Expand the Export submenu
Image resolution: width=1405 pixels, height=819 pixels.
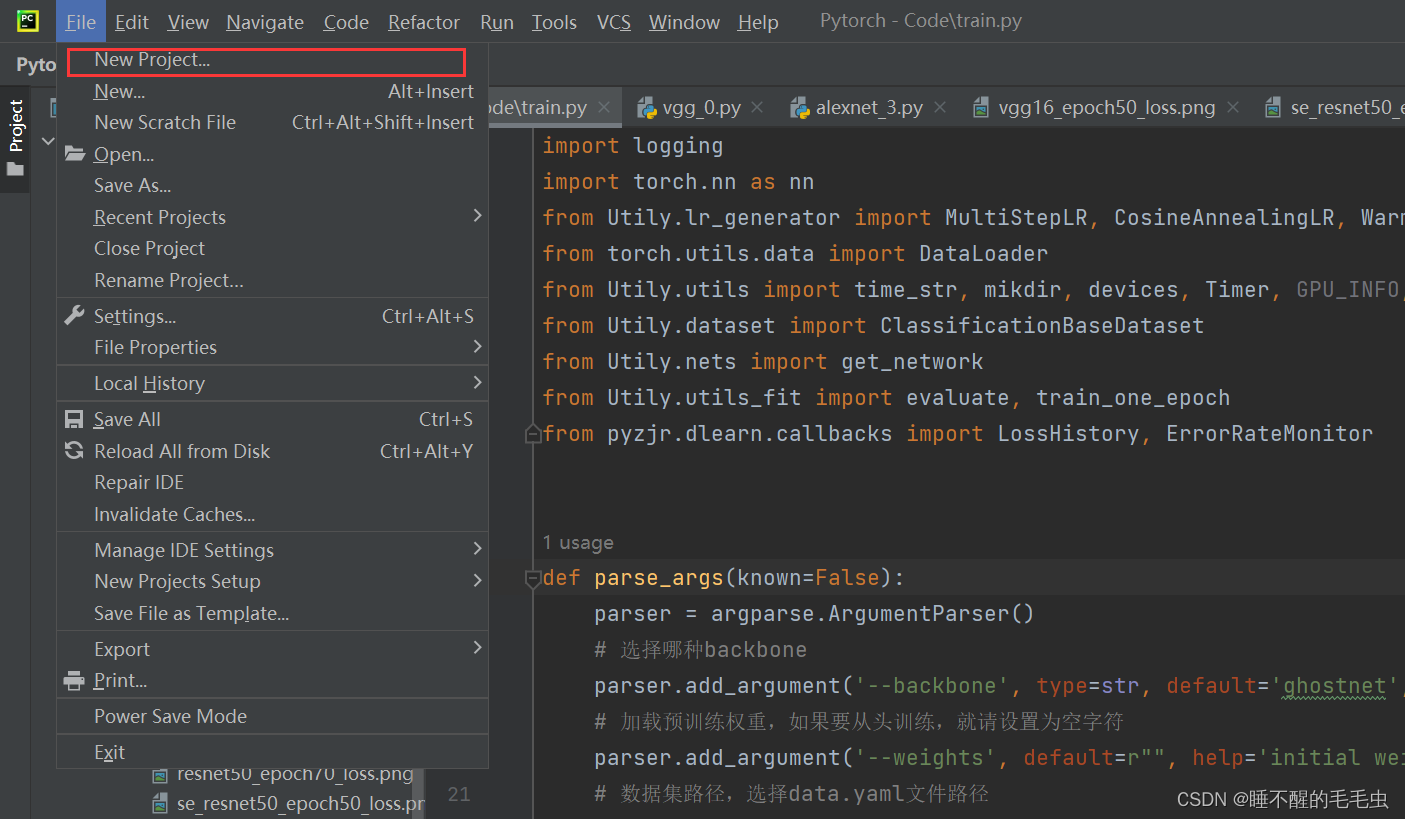coord(121,648)
